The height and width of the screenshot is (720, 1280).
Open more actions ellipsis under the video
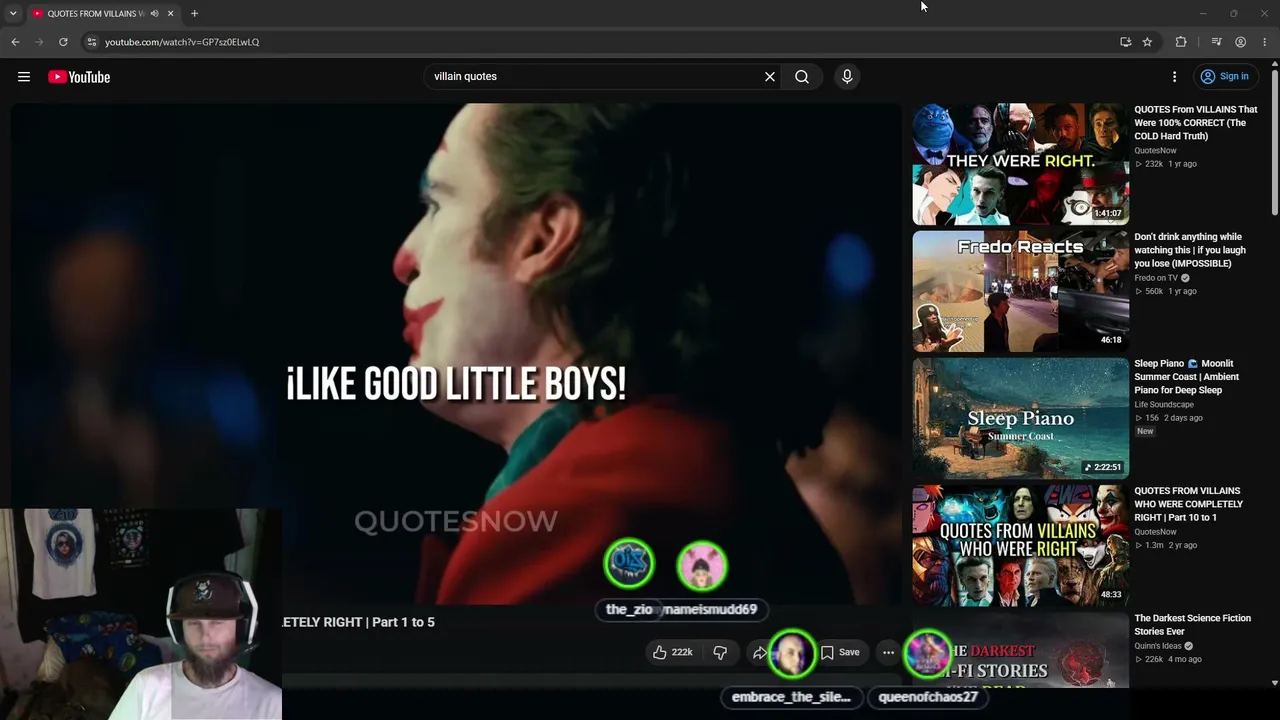(888, 653)
